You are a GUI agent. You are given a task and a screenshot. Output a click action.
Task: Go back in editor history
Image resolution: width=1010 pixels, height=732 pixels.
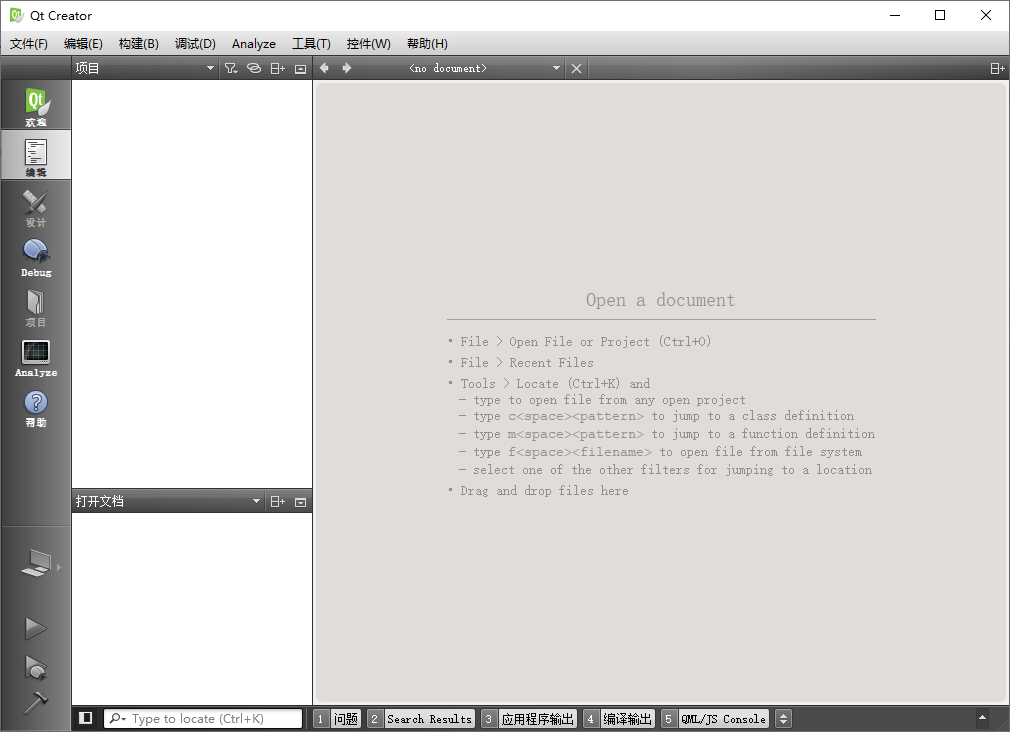(x=324, y=68)
